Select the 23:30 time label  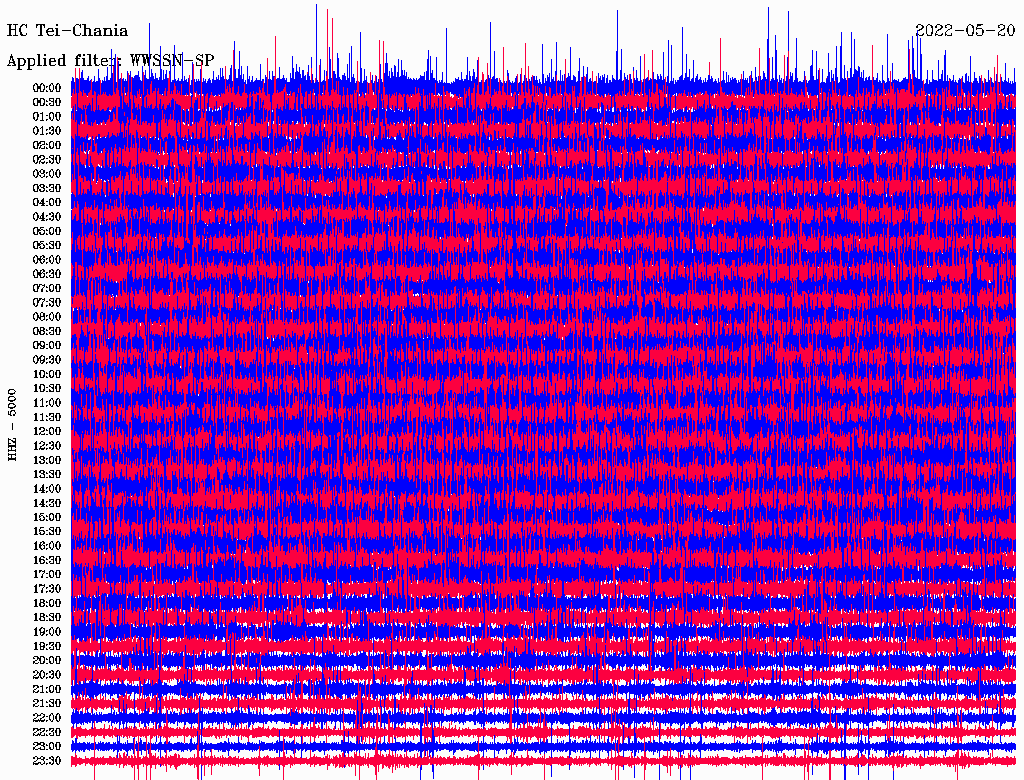[47, 761]
